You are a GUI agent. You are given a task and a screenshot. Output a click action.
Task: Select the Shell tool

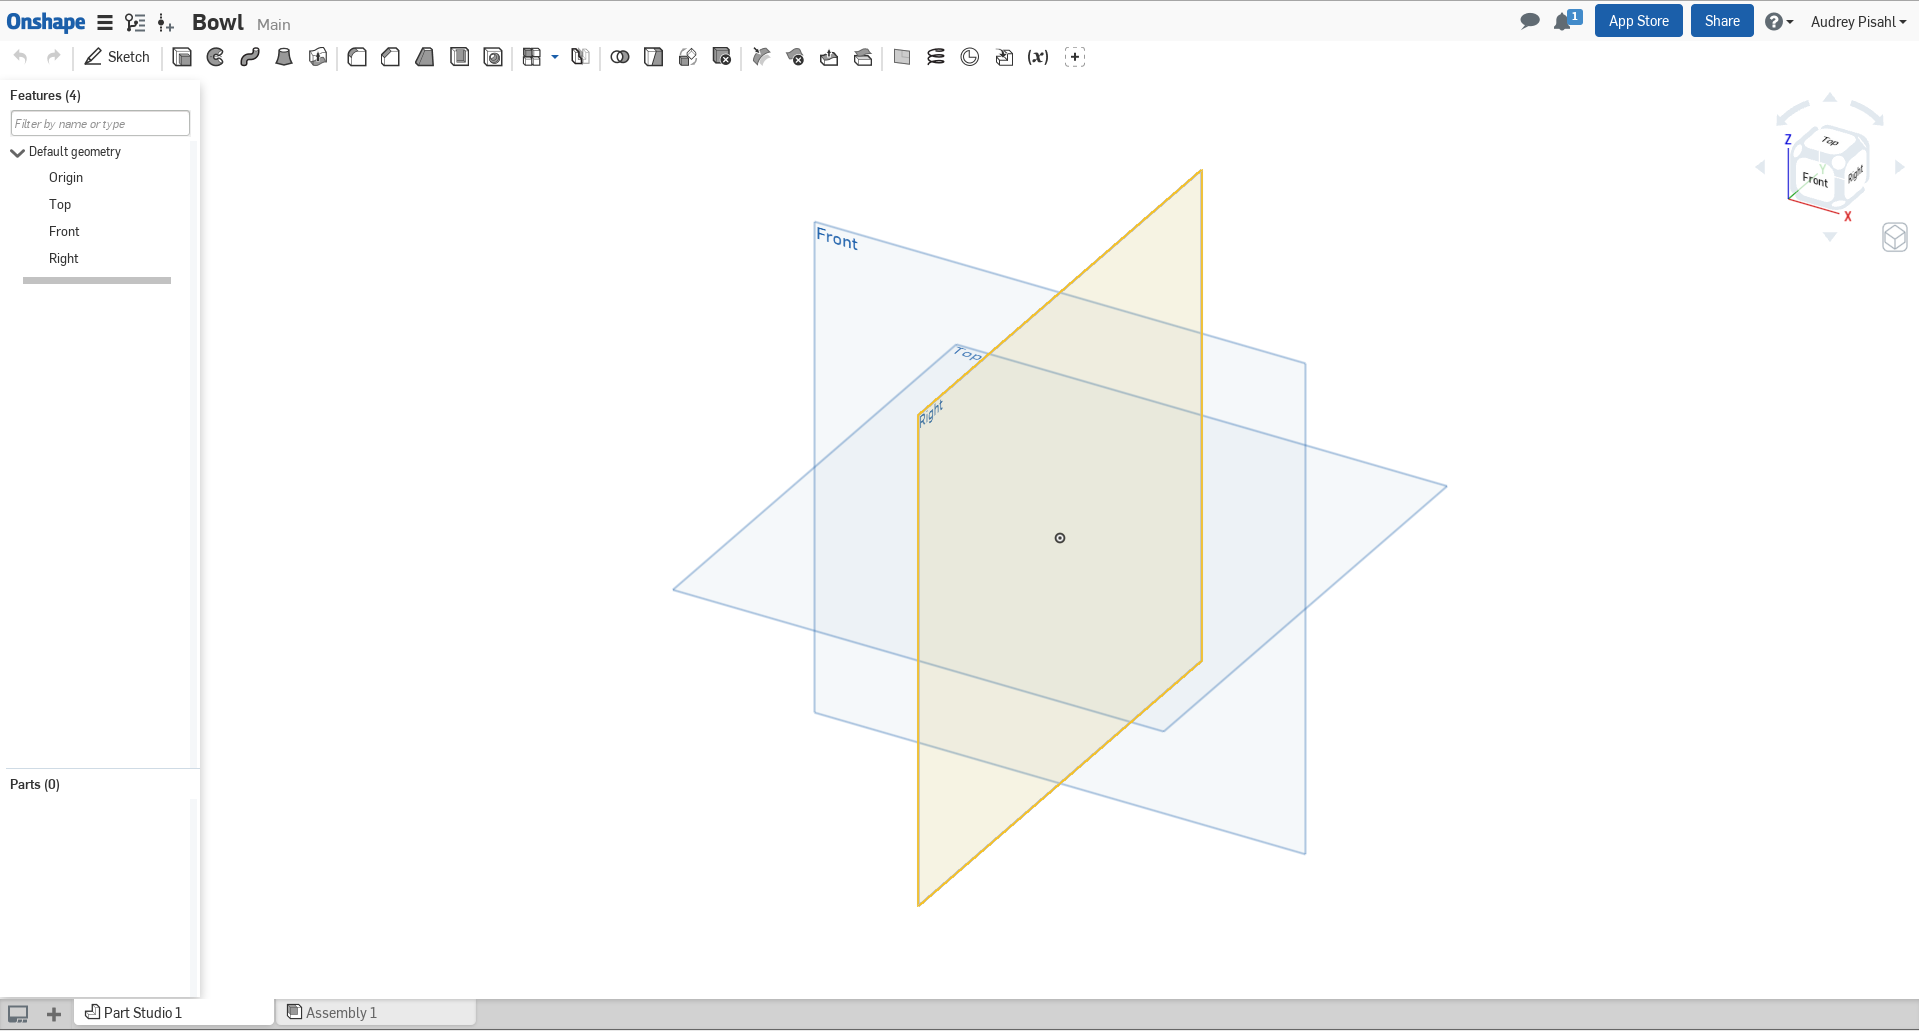pos(459,57)
